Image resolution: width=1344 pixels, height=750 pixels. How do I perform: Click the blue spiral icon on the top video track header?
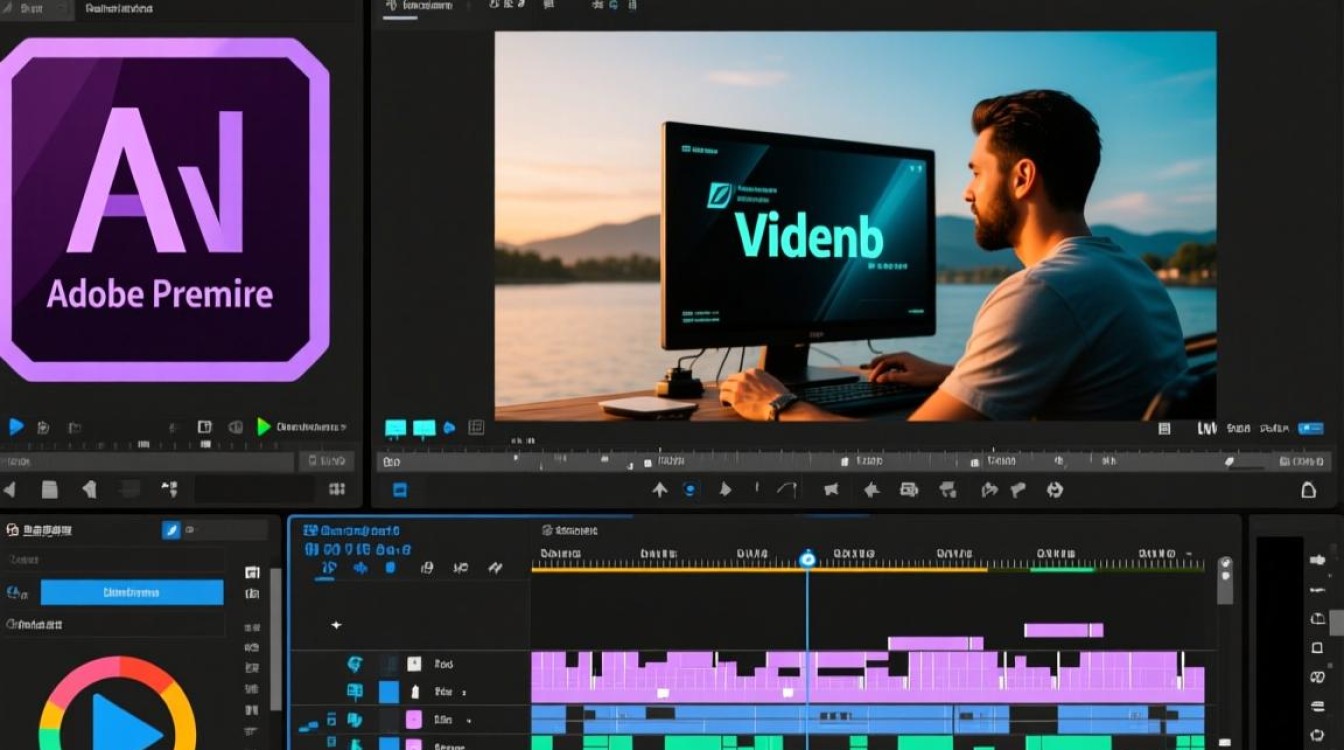click(354, 664)
